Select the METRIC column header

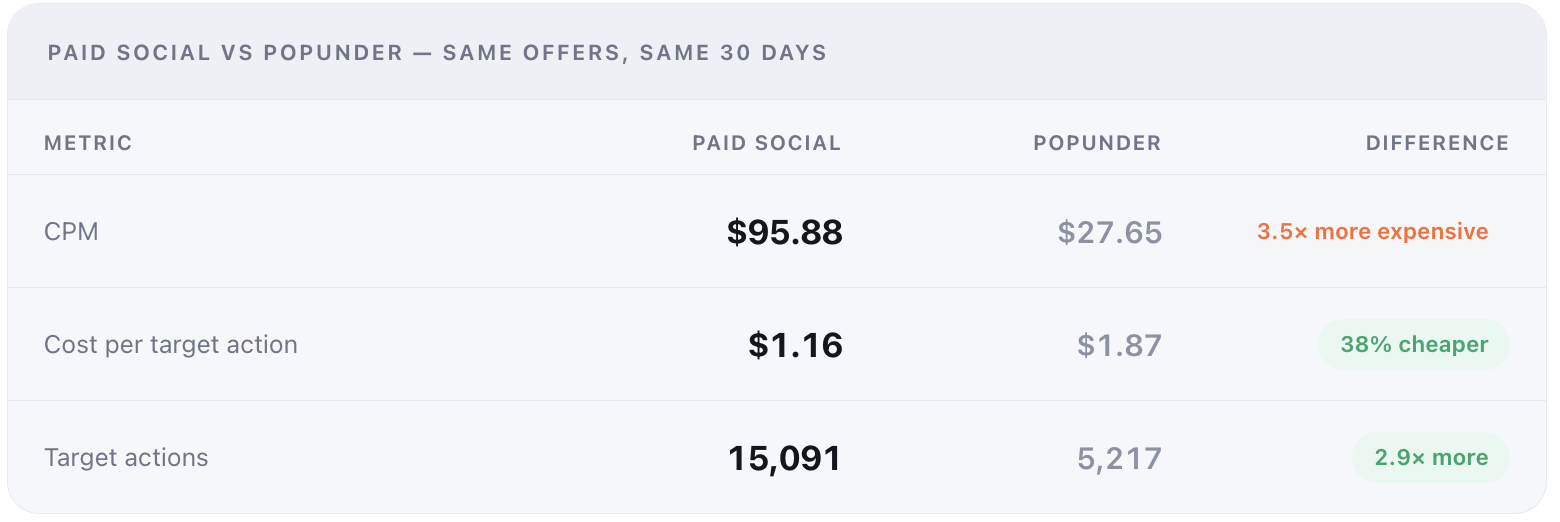click(88, 143)
